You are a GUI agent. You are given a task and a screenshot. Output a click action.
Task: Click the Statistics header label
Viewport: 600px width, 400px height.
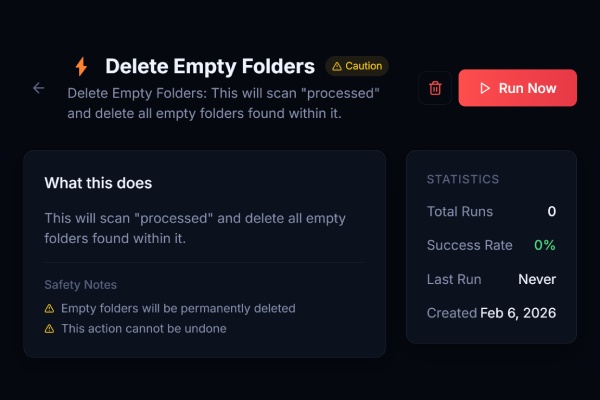coord(463,179)
